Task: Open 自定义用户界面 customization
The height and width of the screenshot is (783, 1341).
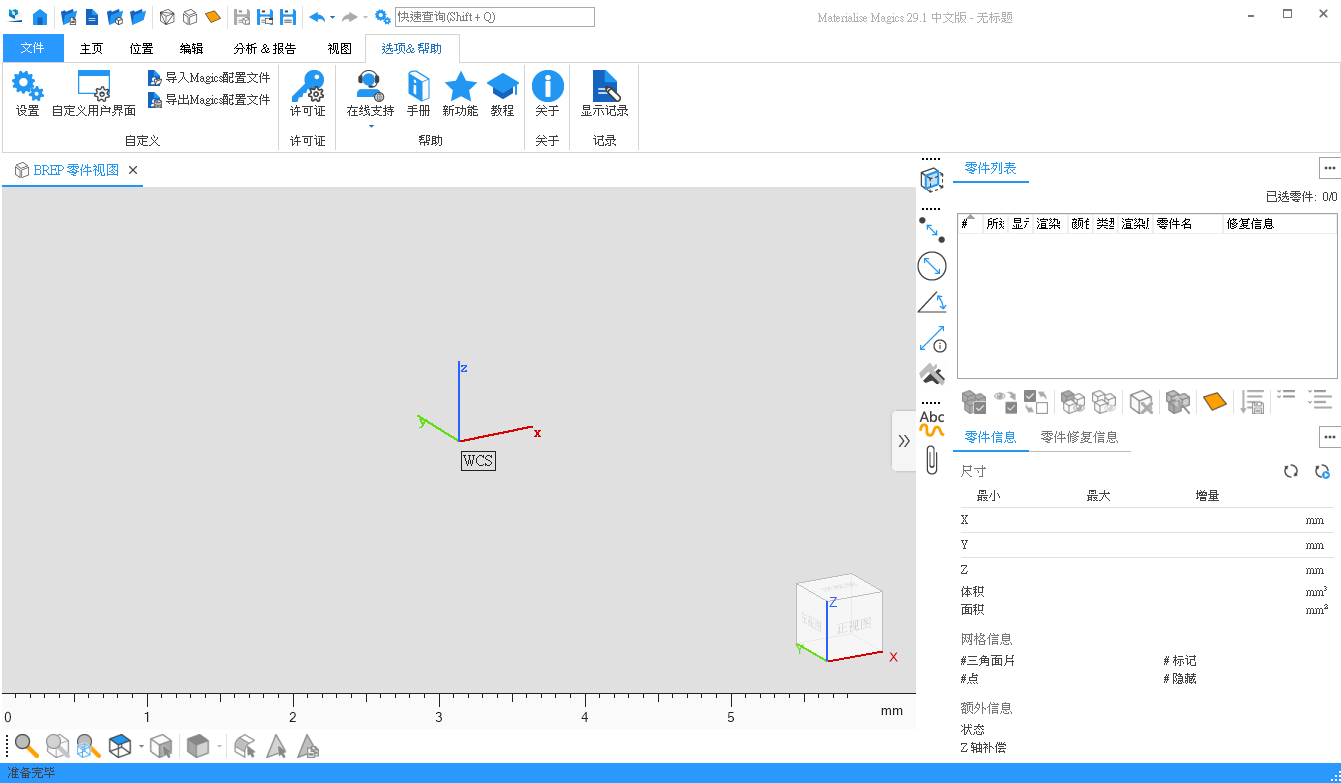Action: (94, 94)
